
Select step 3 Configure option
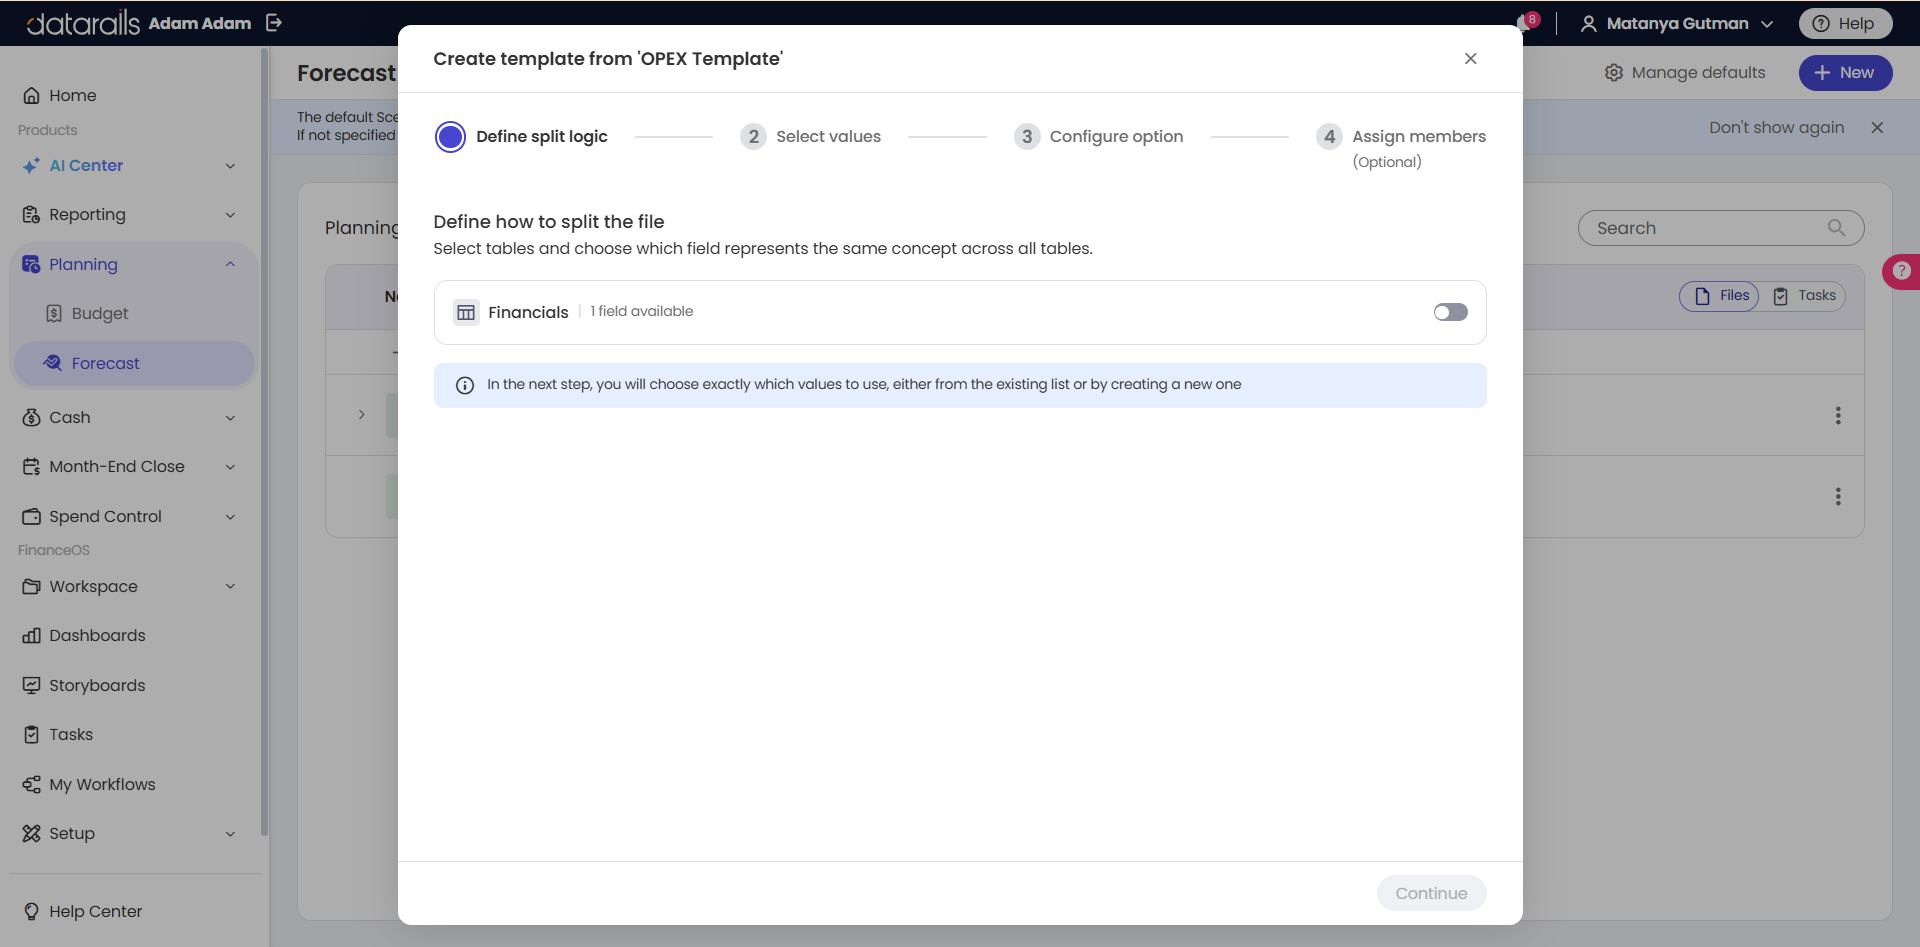(x=1099, y=137)
